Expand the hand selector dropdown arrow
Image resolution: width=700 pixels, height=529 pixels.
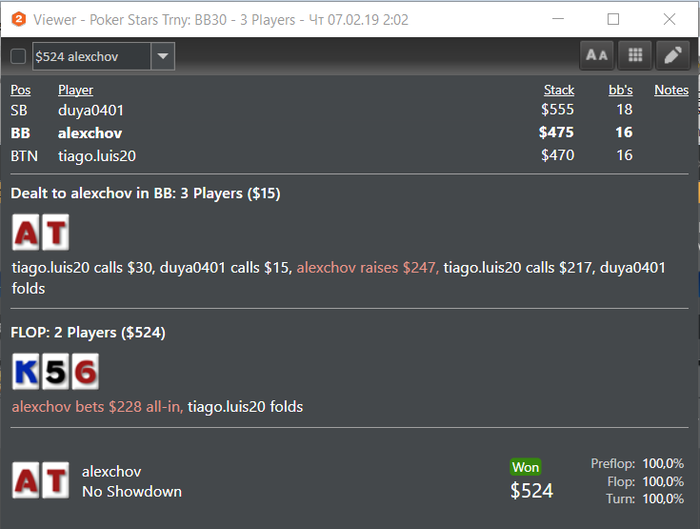pos(163,57)
